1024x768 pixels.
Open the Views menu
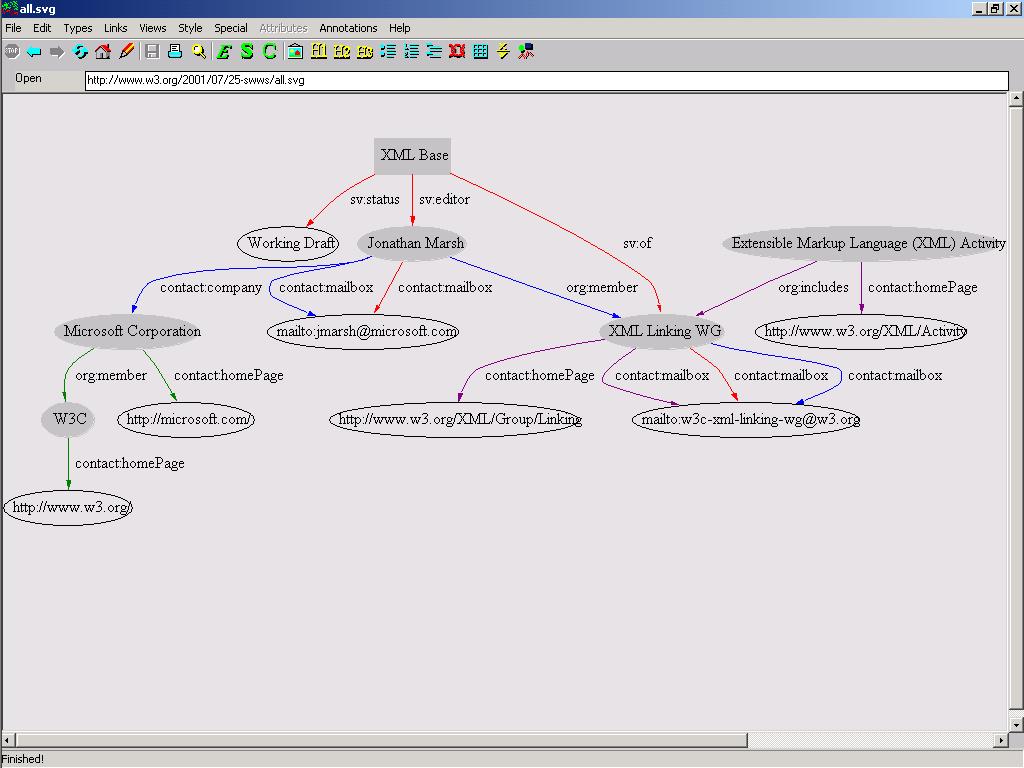pos(153,28)
